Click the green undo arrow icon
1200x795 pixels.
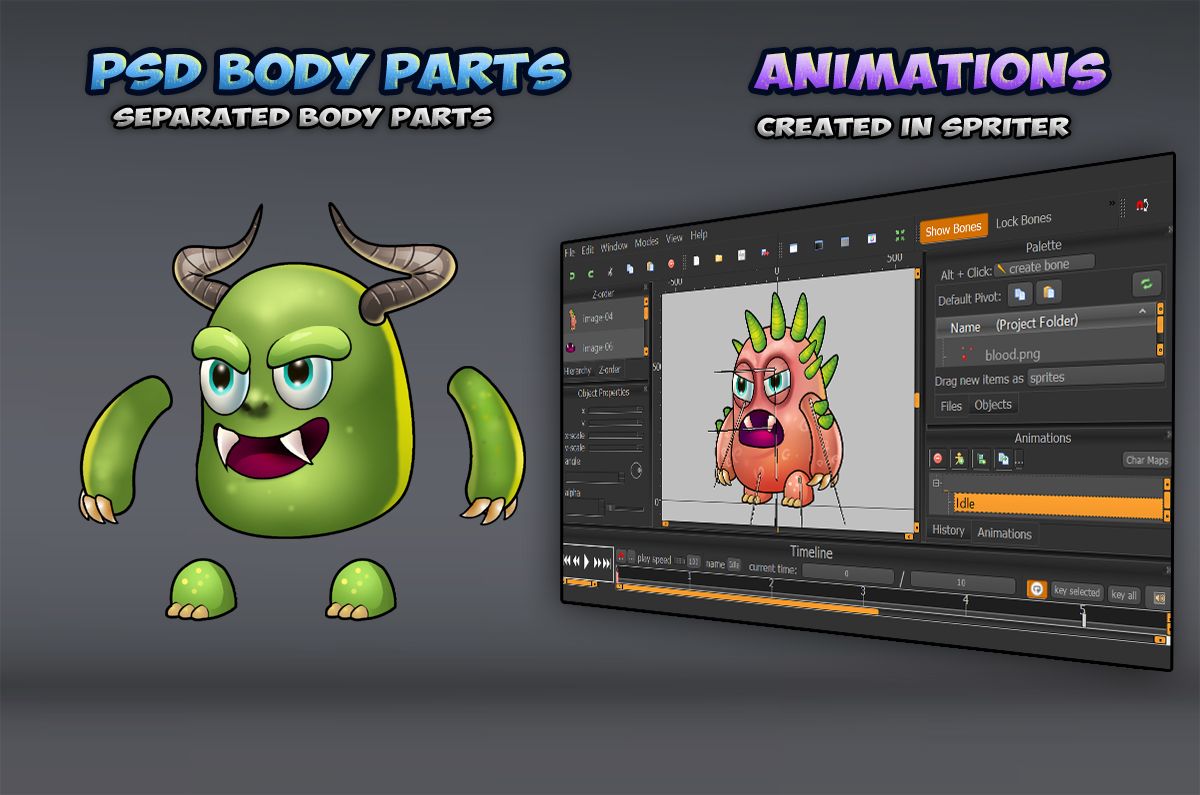572,273
